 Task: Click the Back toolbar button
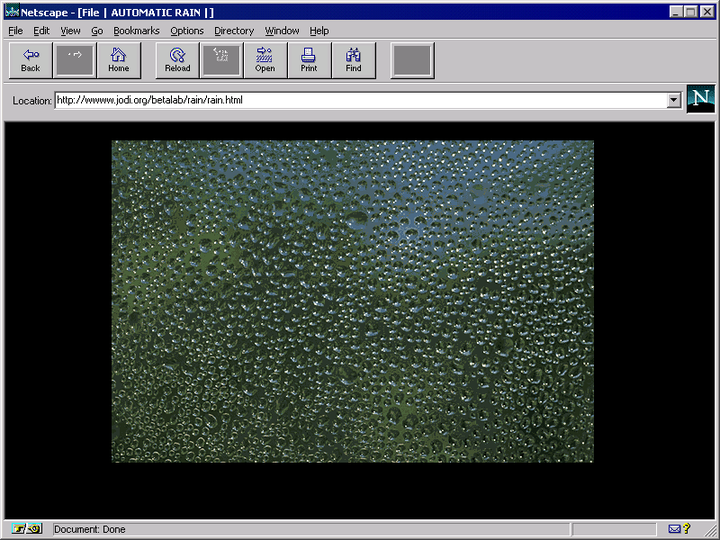pyautogui.click(x=30, y=61)
